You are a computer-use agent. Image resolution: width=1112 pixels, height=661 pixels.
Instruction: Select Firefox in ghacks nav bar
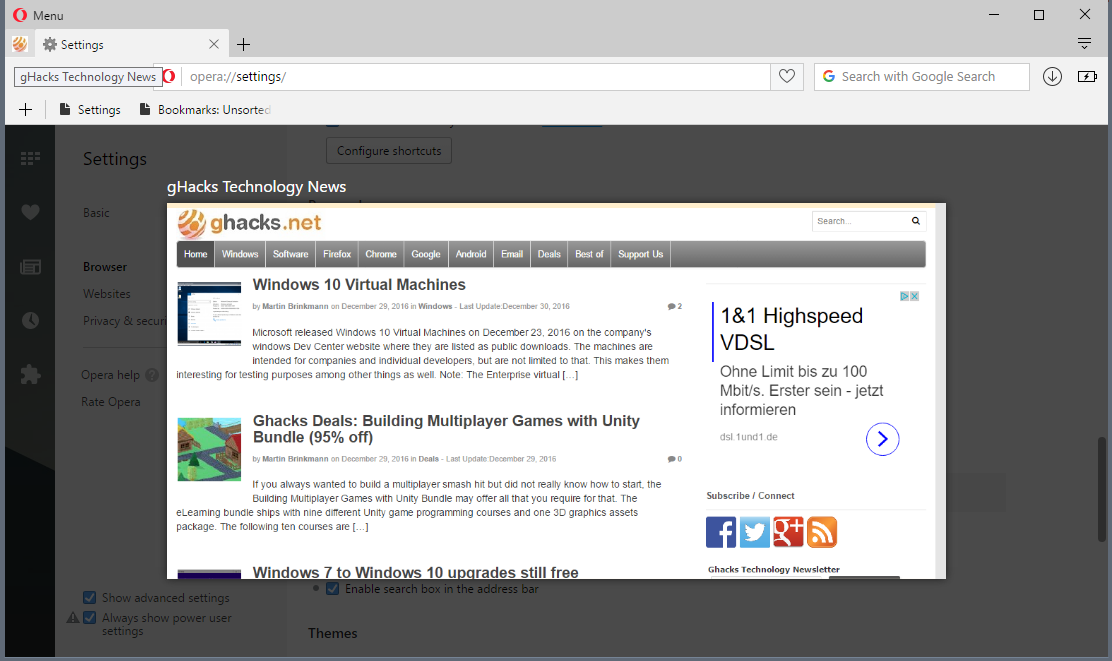point(337,254)
